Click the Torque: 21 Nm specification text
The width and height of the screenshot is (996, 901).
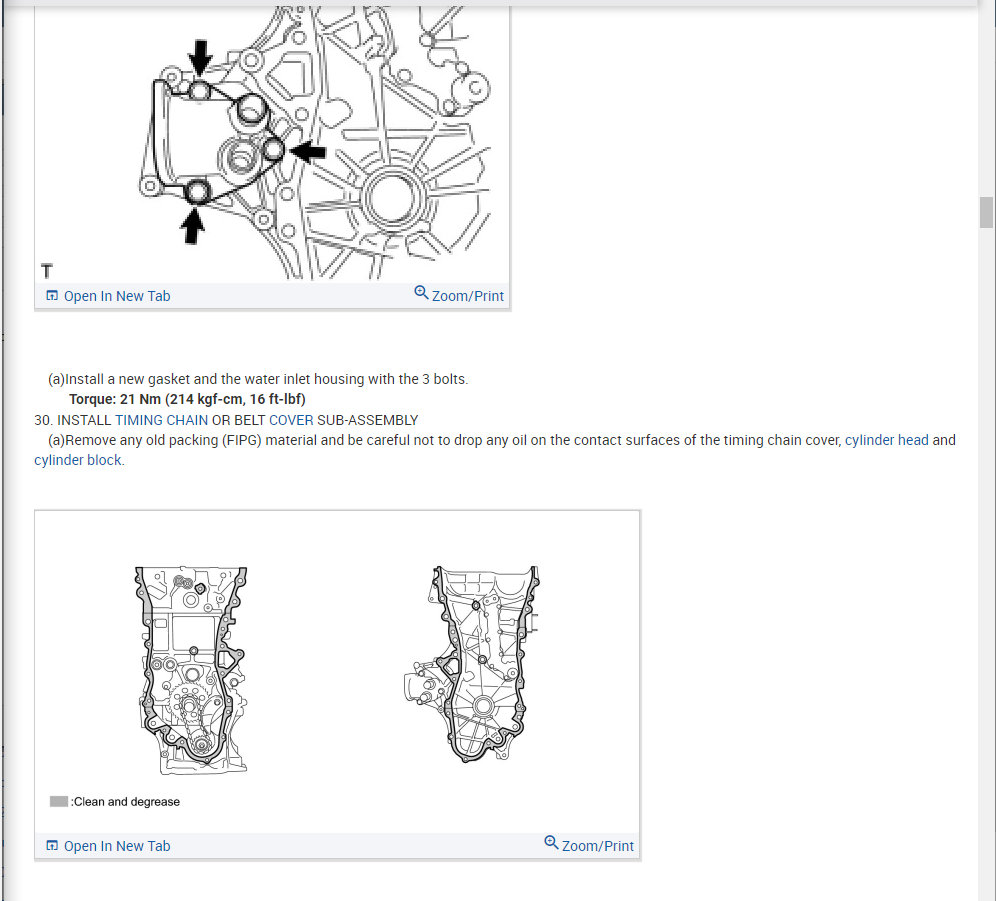point(187,399)
